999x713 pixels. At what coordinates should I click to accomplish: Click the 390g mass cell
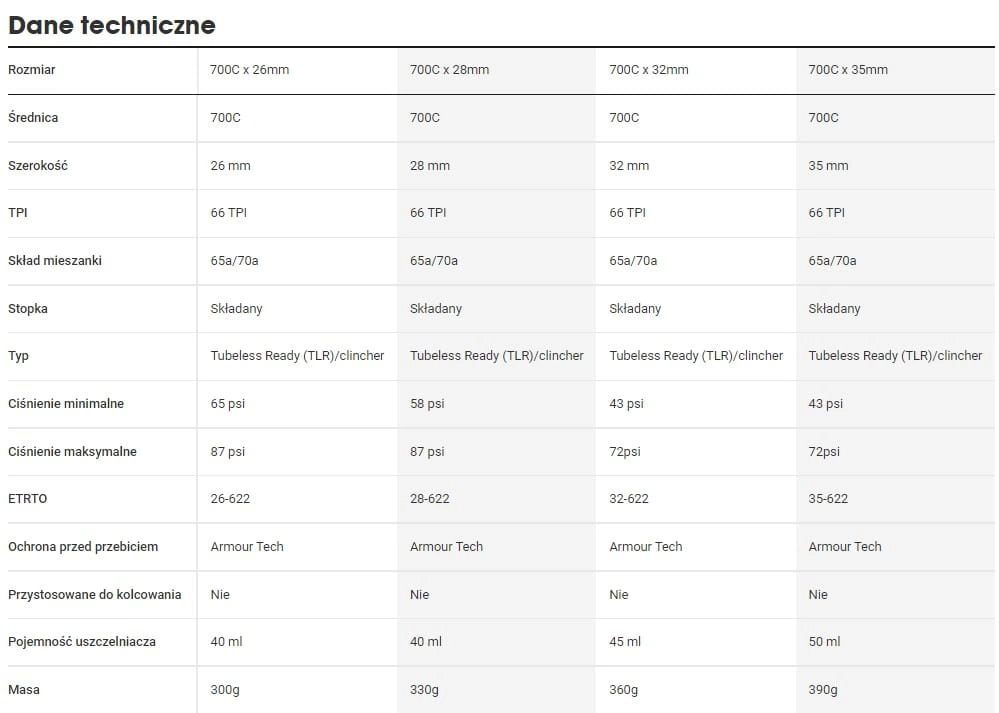823,689
